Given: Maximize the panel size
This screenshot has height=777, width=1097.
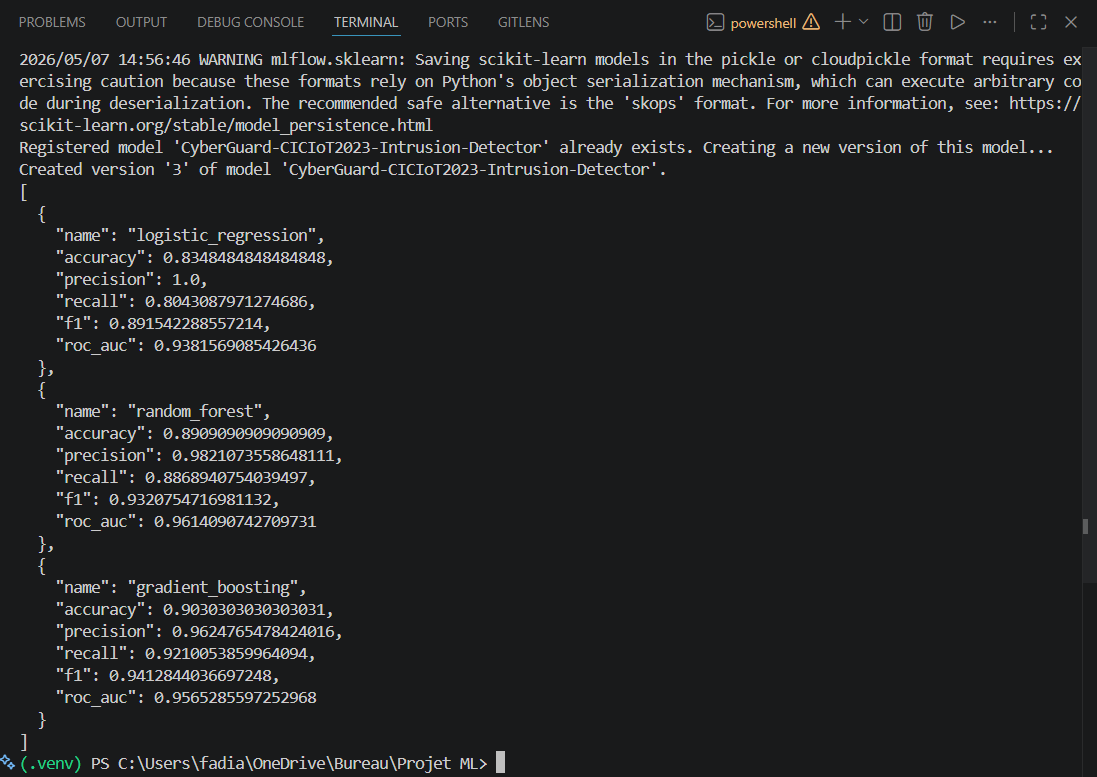Looking at the screenshot, I should pos(1038,22).
